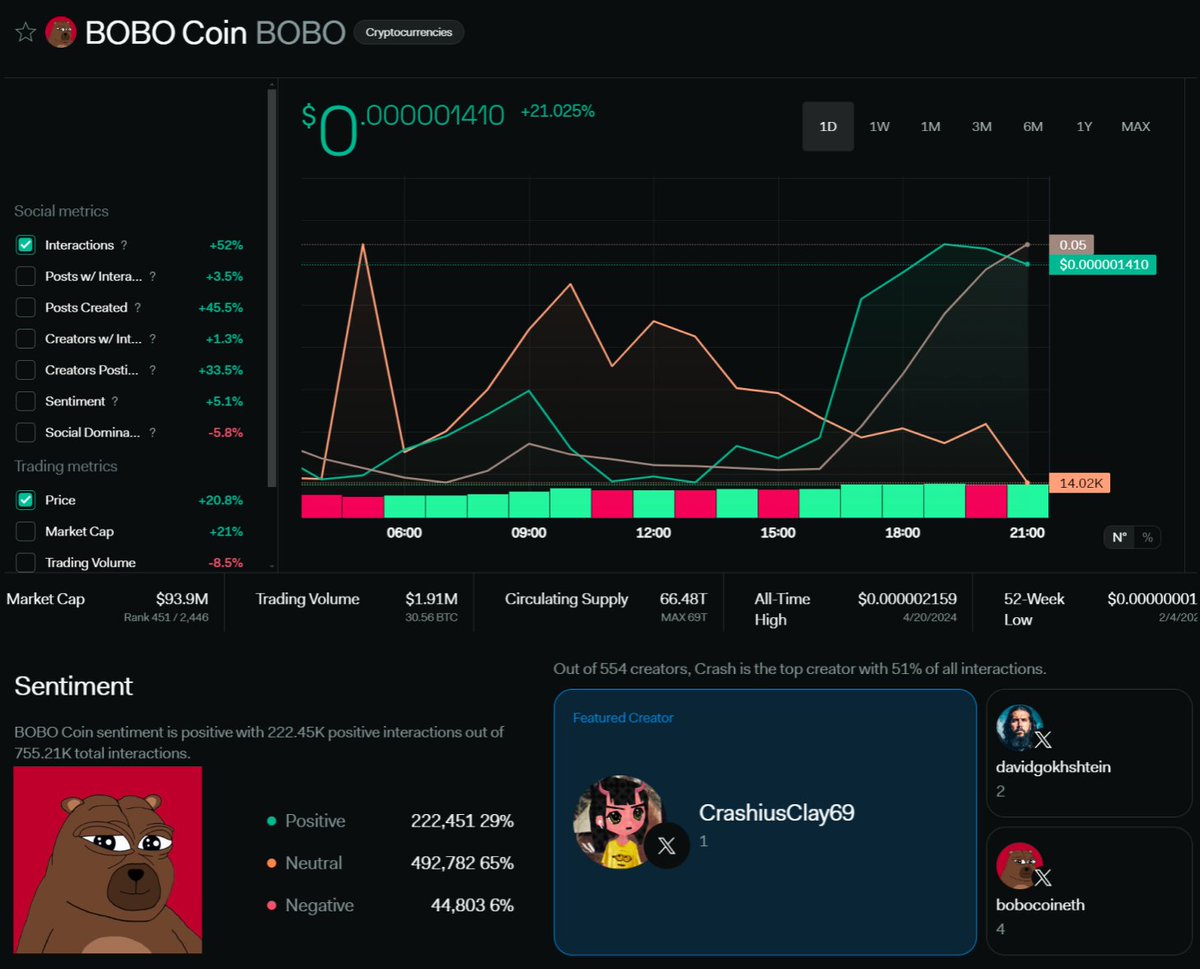
Task: Click the Rank 451 / 2,446 text
Action: coord(168,619)
